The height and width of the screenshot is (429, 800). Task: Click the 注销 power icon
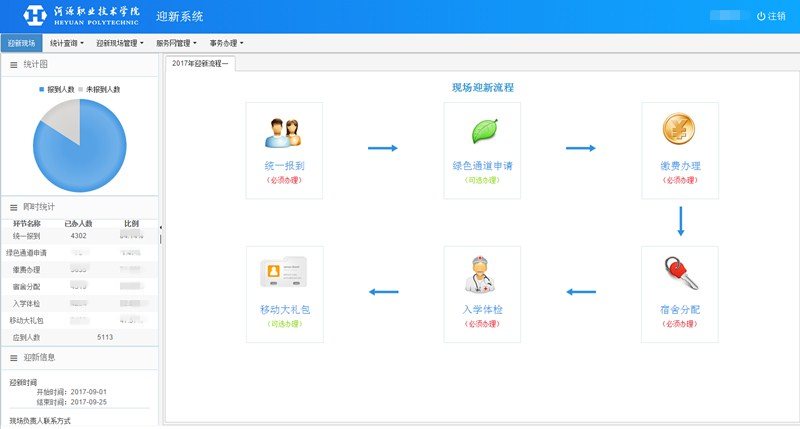click(760, 16)
